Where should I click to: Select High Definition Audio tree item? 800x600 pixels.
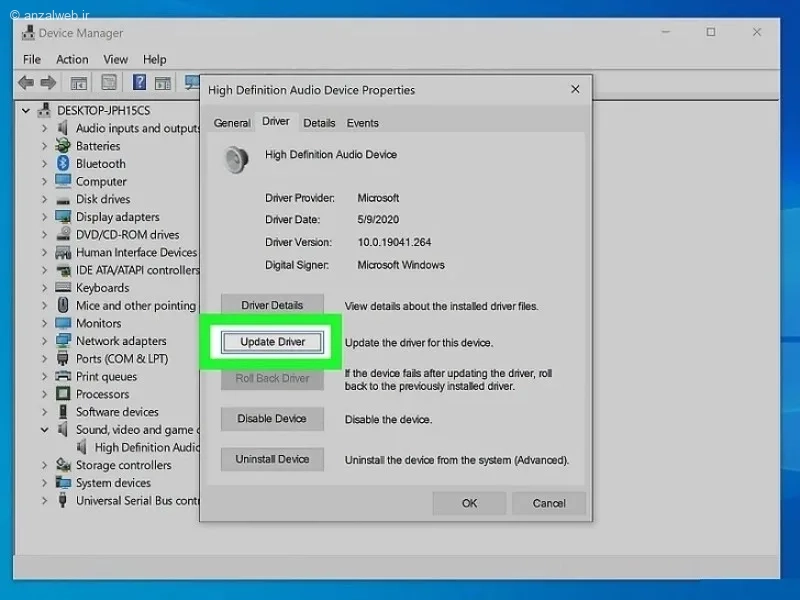pos(147,447)
